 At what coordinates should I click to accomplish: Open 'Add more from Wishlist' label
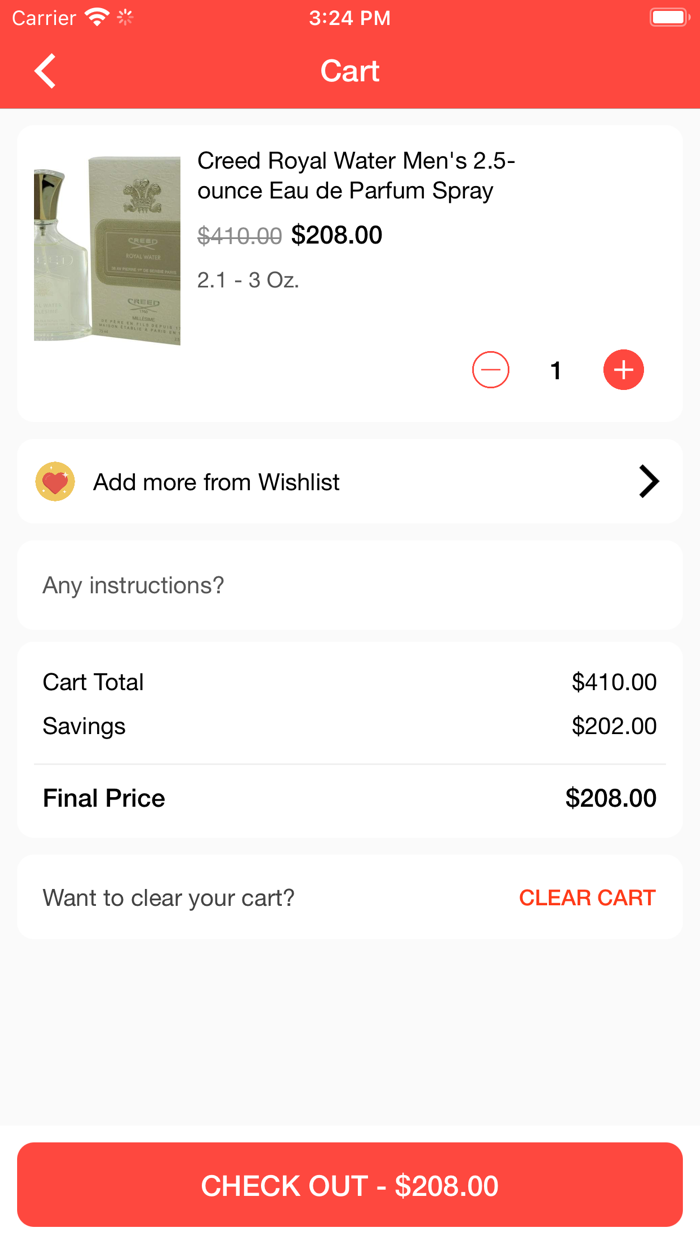pos(216,482)
